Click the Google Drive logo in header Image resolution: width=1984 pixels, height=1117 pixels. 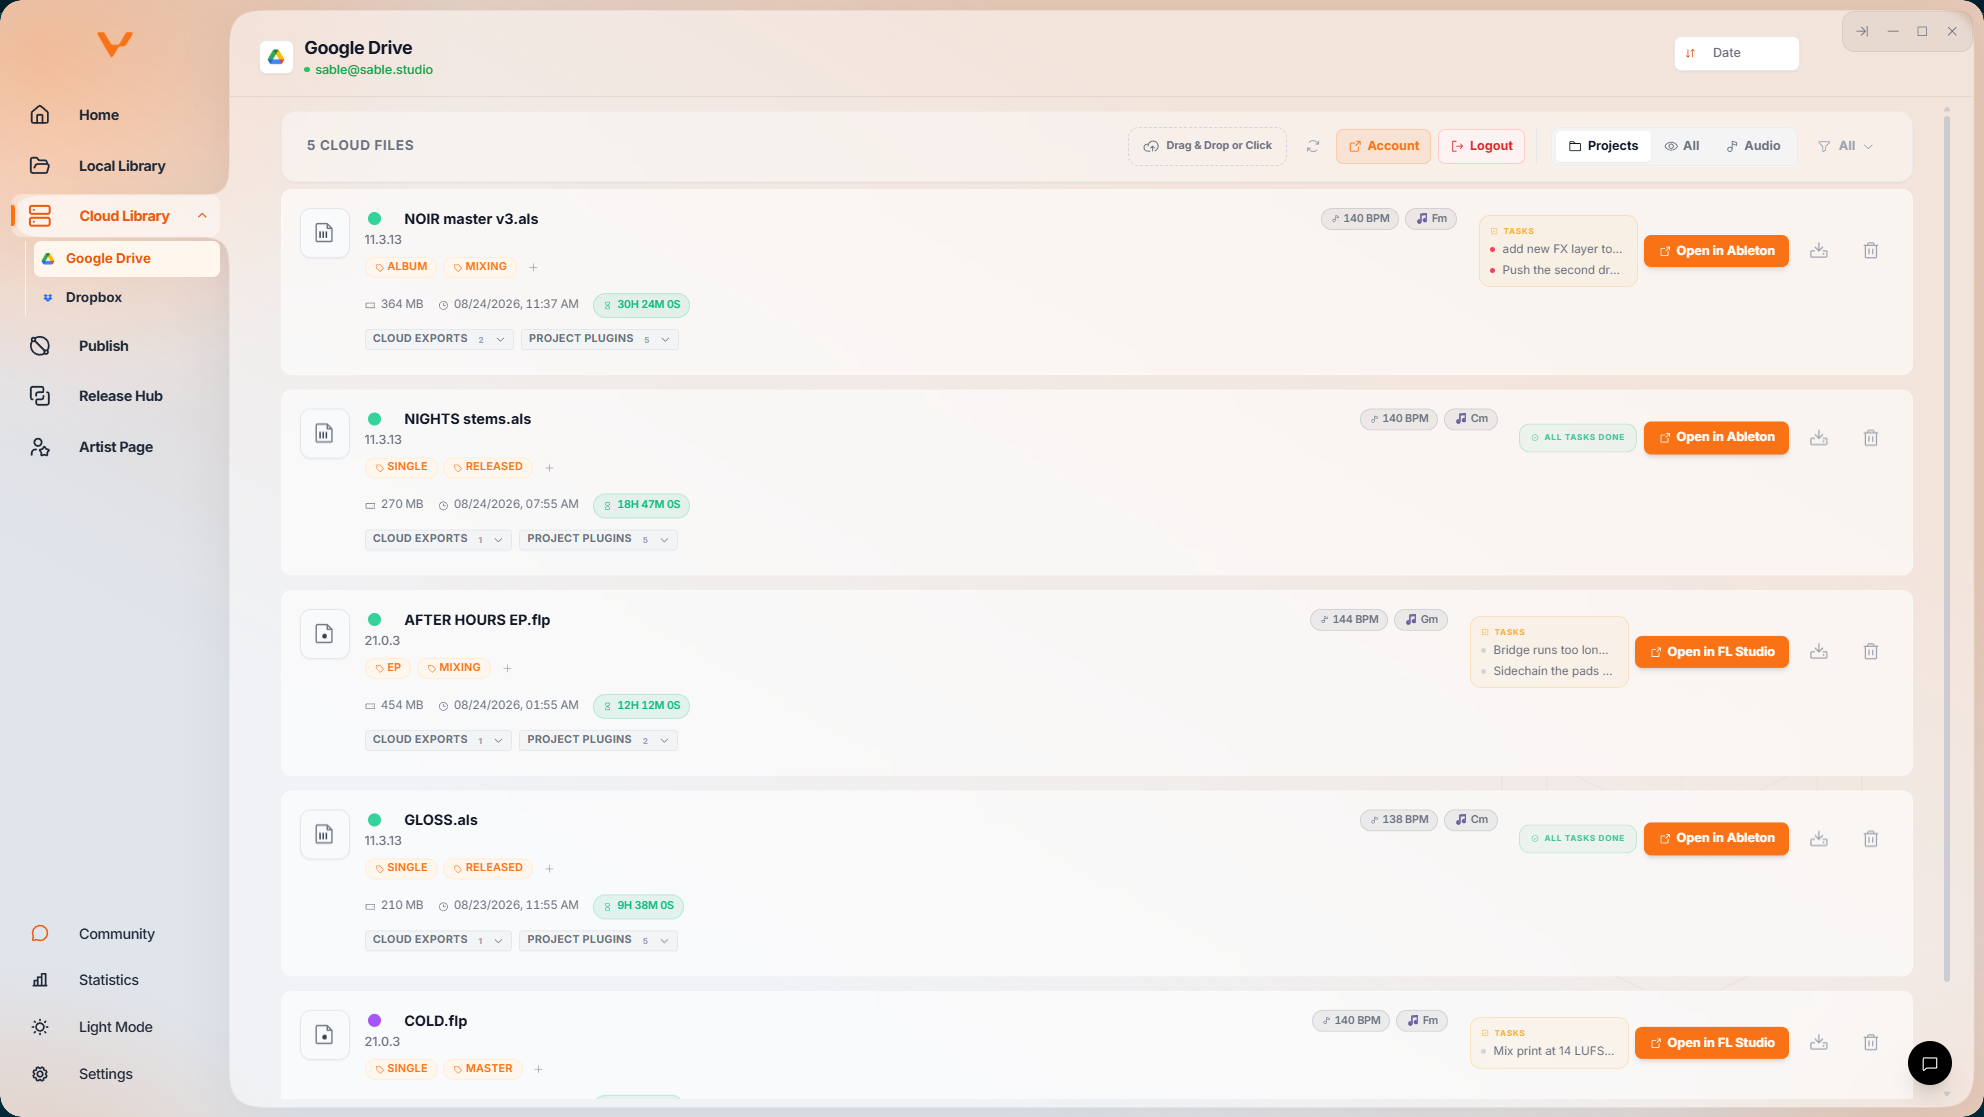tap(276, 57)
